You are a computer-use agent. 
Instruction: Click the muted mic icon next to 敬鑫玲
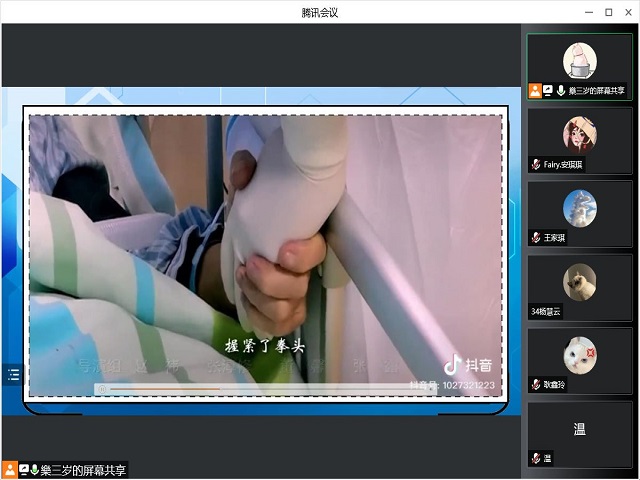[536, 384]
